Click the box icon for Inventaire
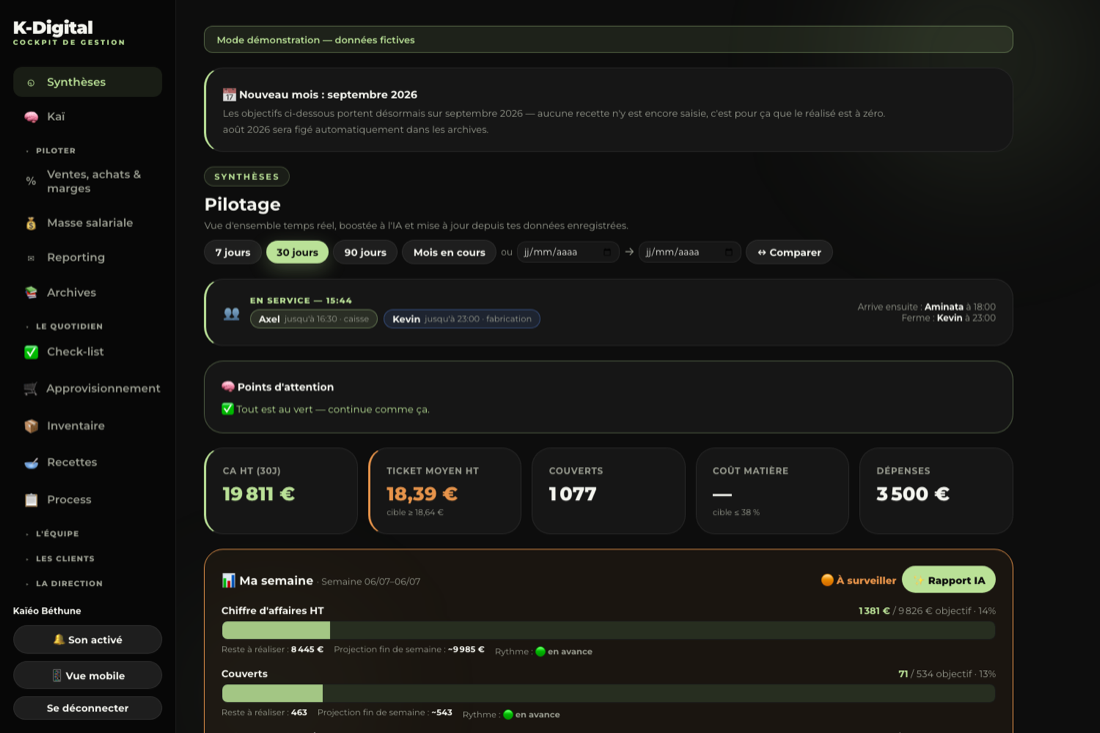Viewport: 1100px width, 733px height. (31, 426)
